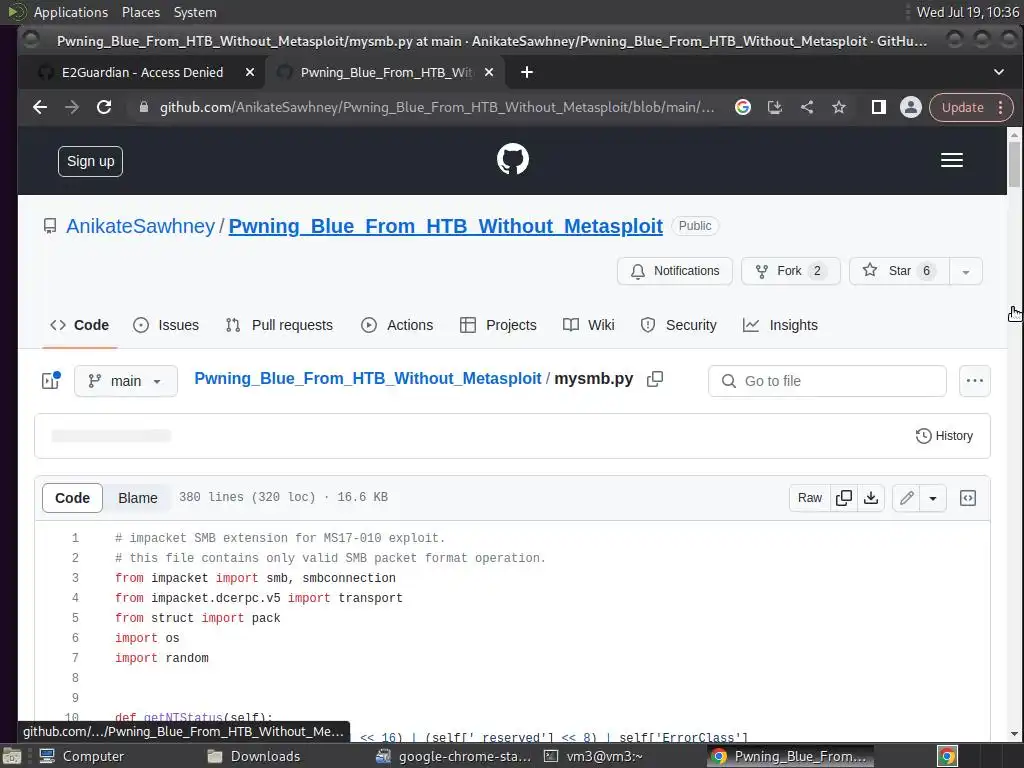
Task: Click the Go to file search field
Action: point(827,381)
